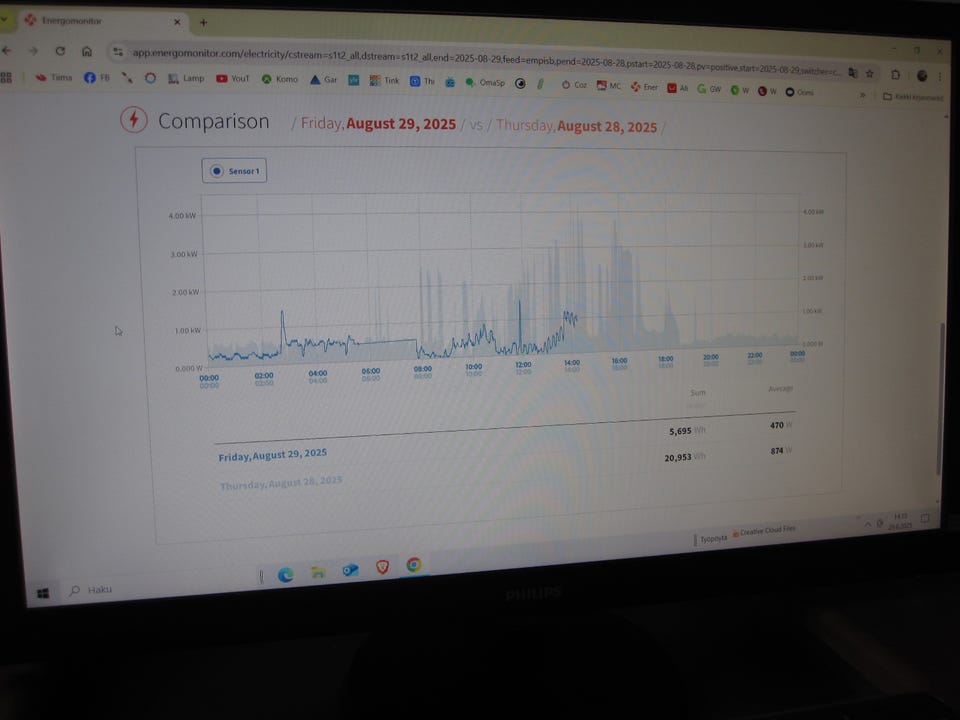Open the Tink bookmark
The width and height of the screenshot is (960, 720).
coord(384,81)
